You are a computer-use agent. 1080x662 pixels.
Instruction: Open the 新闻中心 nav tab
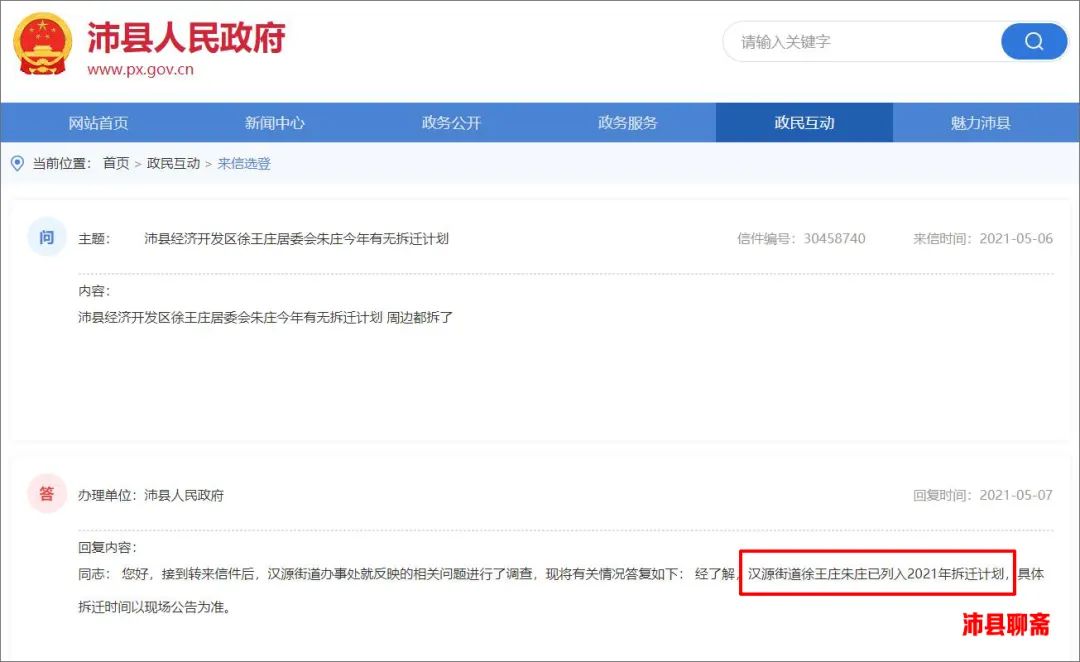point(275,123)
